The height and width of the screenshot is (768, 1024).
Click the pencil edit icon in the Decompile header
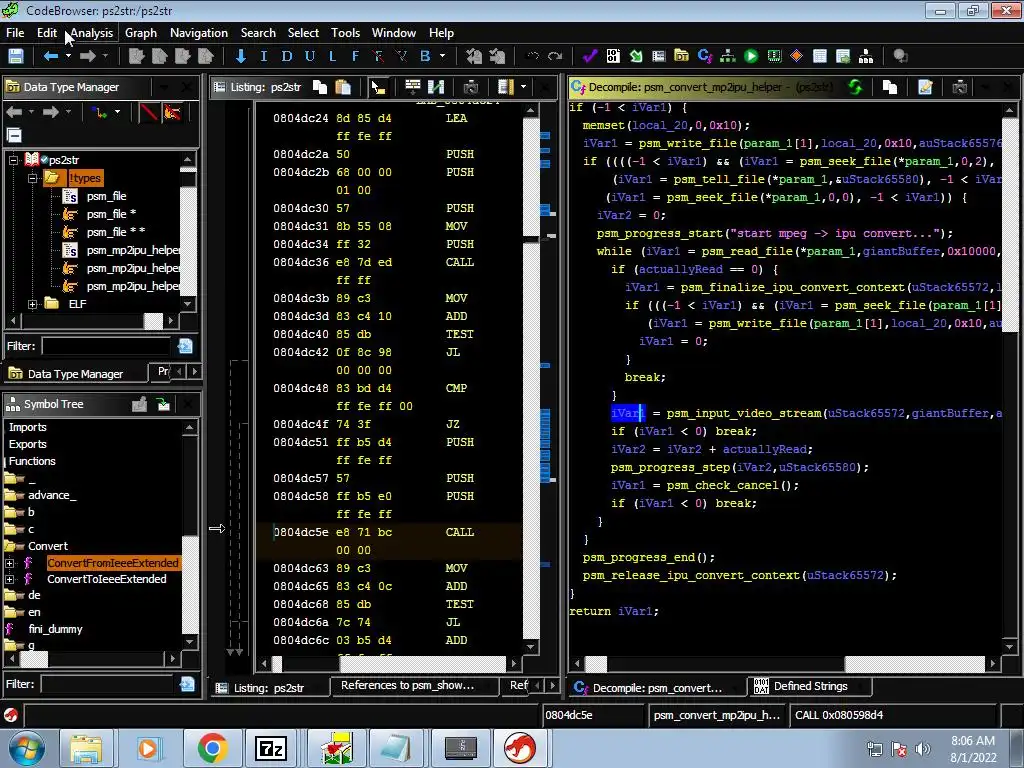[x=925, y=87]
